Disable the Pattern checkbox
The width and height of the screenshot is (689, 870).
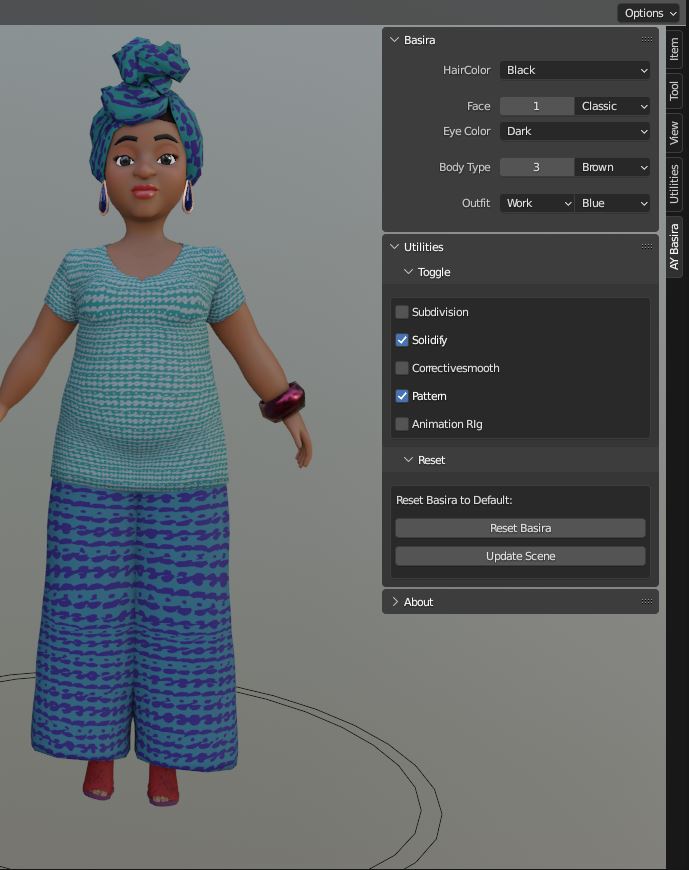tap(402, 396)
